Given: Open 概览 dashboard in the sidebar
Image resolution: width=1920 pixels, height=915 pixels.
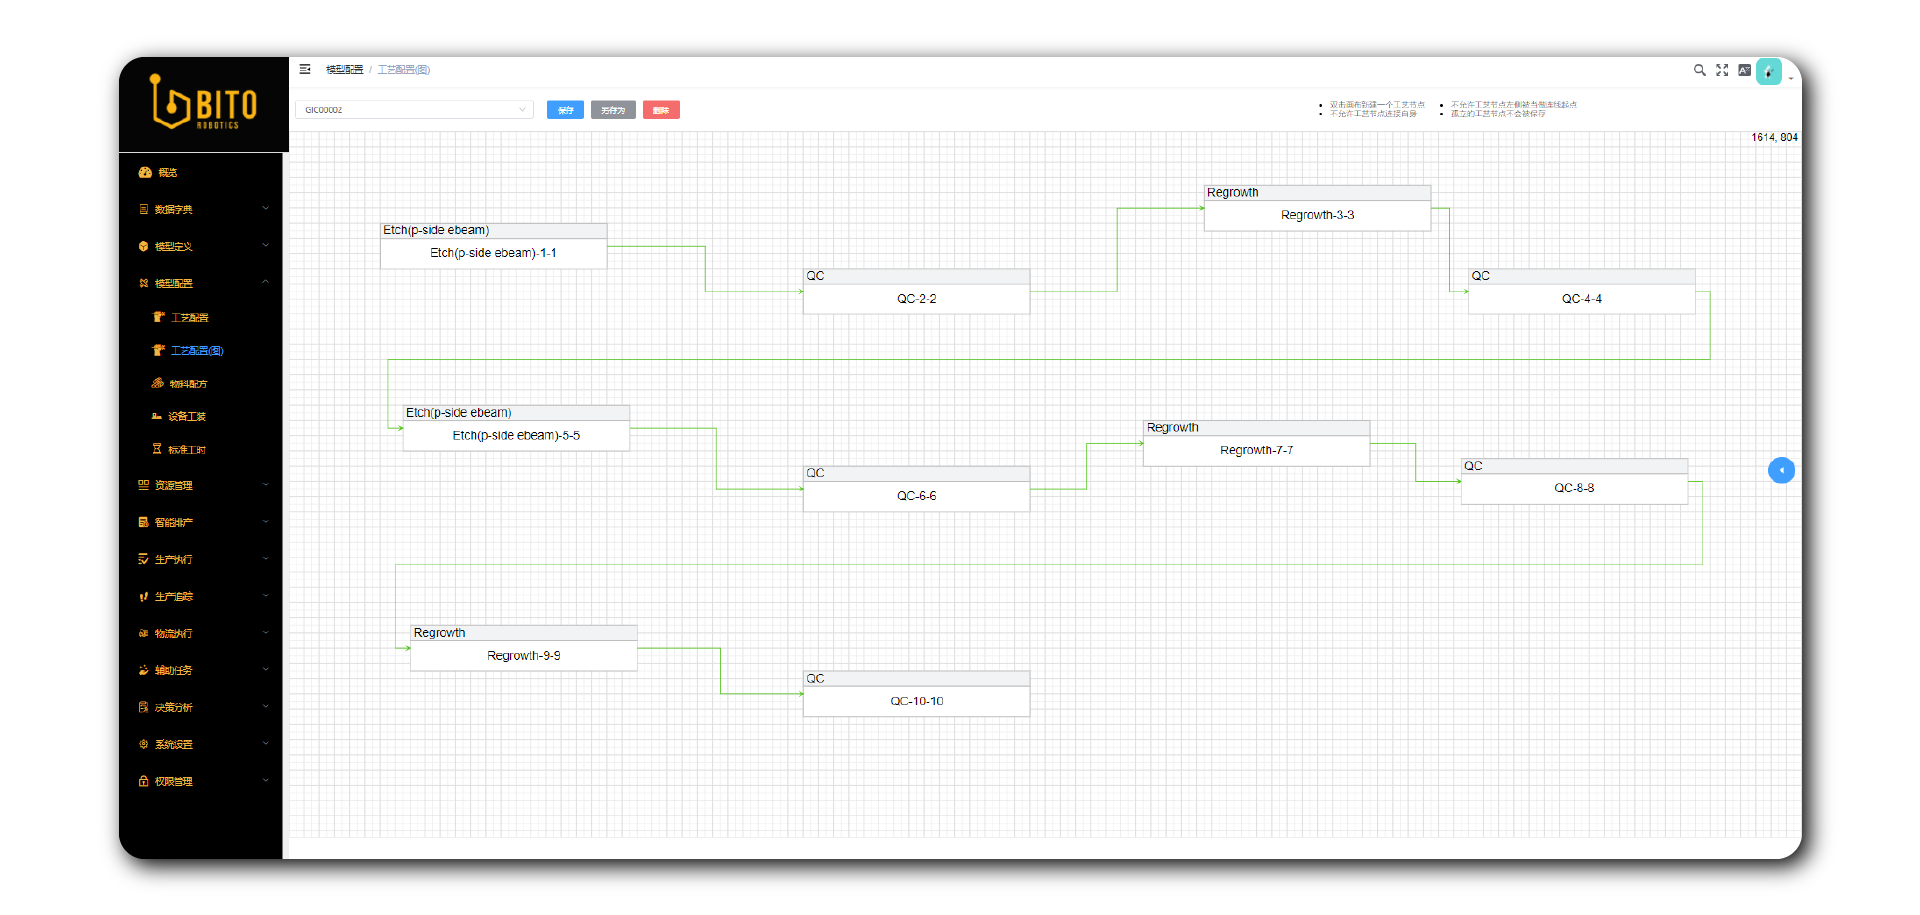Looking at the screenshot, I should pyautogui.click(x=167, y=173).
